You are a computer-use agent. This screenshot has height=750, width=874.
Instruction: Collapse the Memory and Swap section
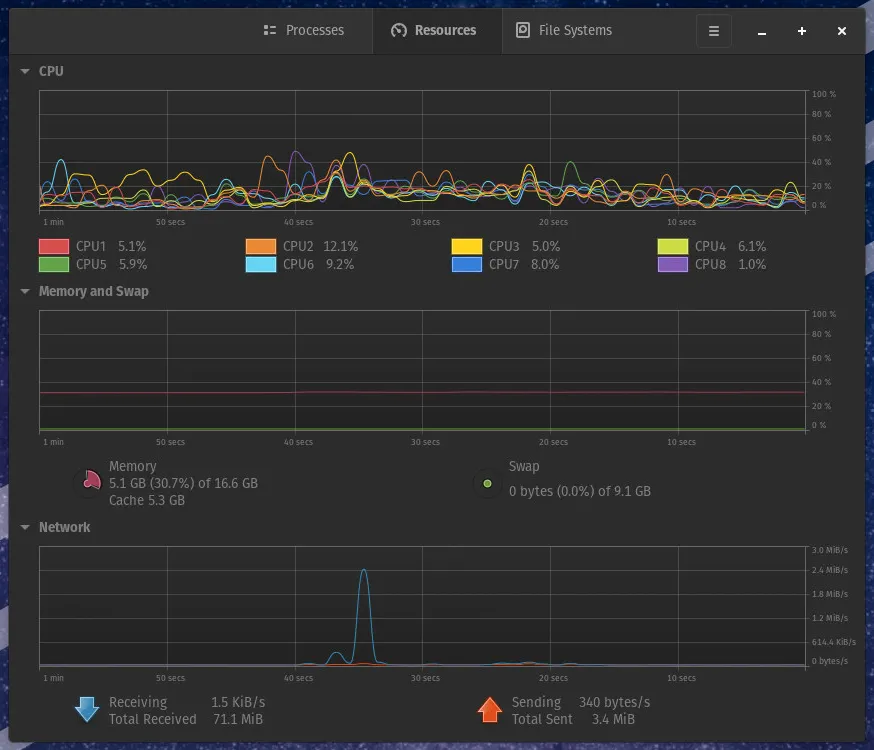(25, 291)
